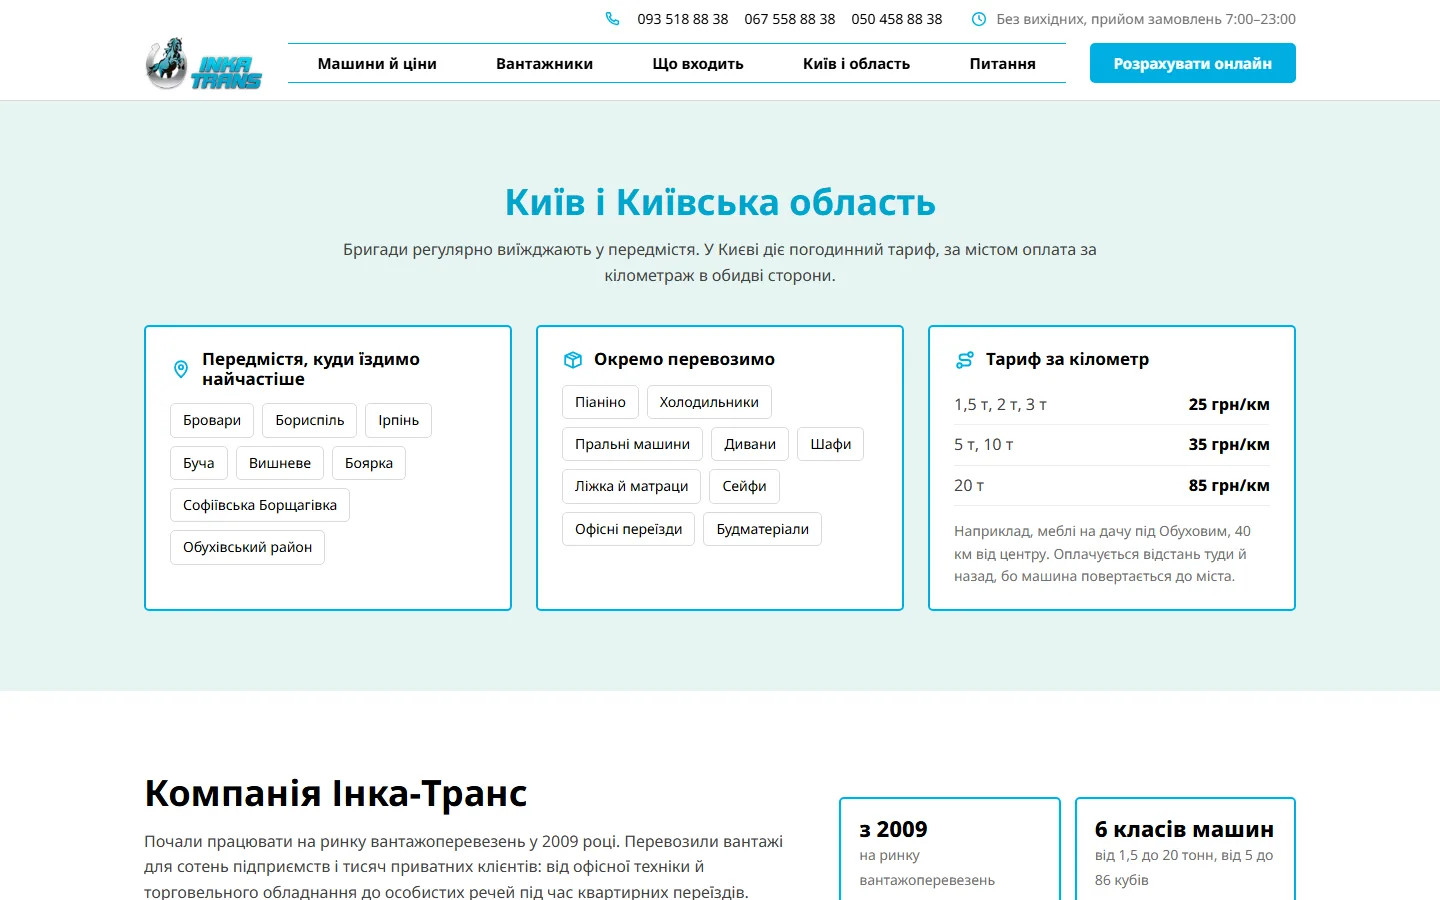
Task: Click the 85 грн/км tariff value
Action: click(x=1229, y=486)
